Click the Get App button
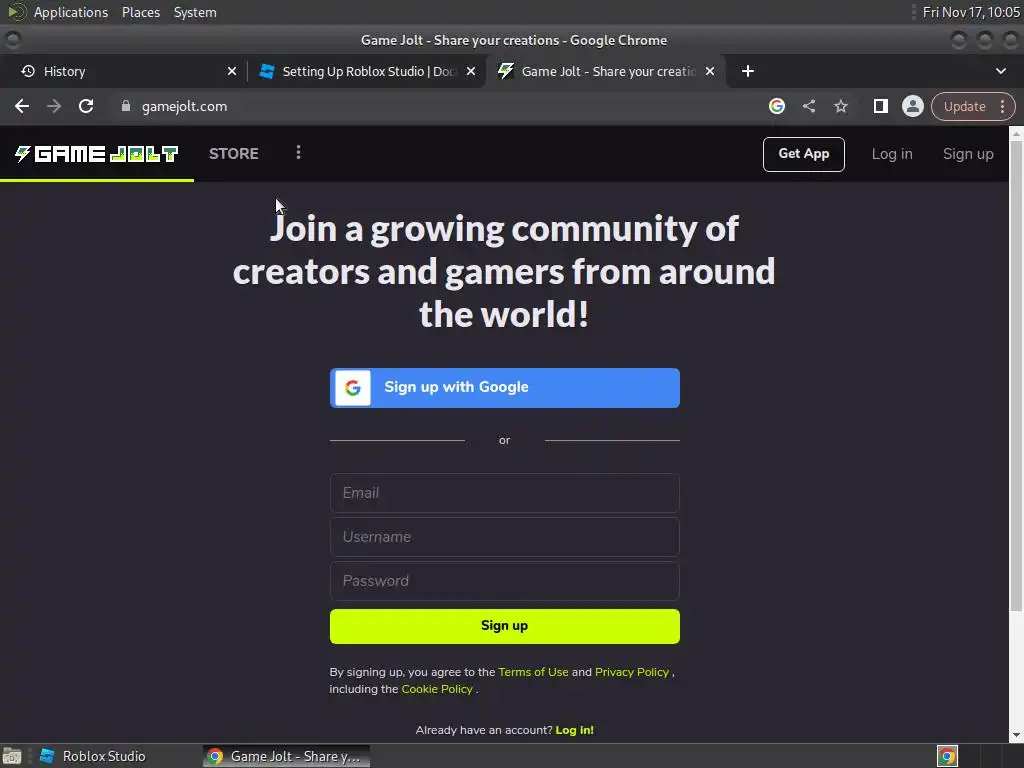This screenshot has height=768, width=1024. point(803,154)
